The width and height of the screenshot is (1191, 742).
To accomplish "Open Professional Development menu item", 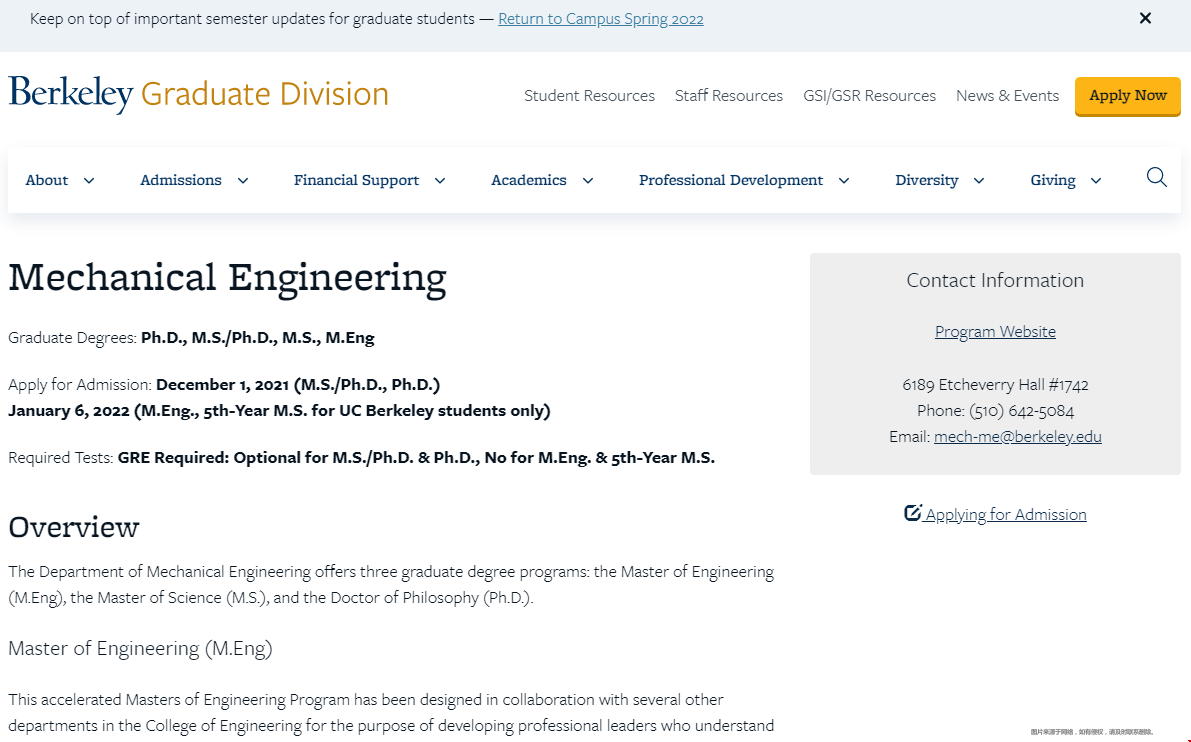I will pos(731,180).
